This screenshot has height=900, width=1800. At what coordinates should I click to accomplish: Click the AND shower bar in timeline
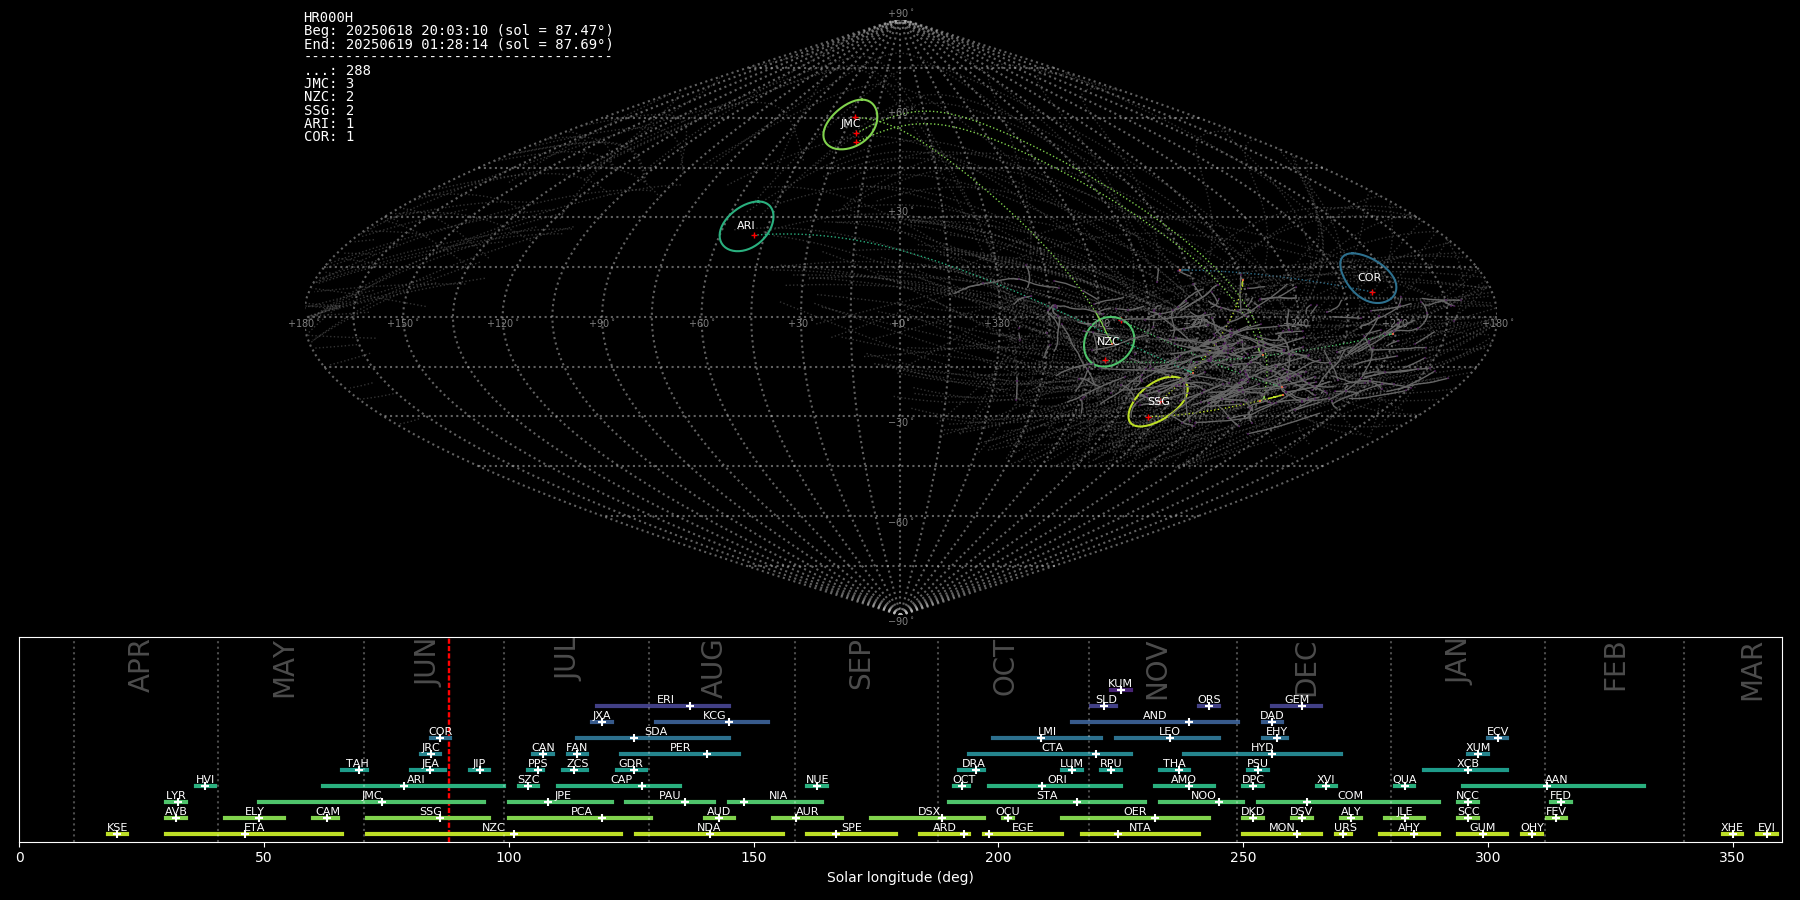pos(1155,722)
